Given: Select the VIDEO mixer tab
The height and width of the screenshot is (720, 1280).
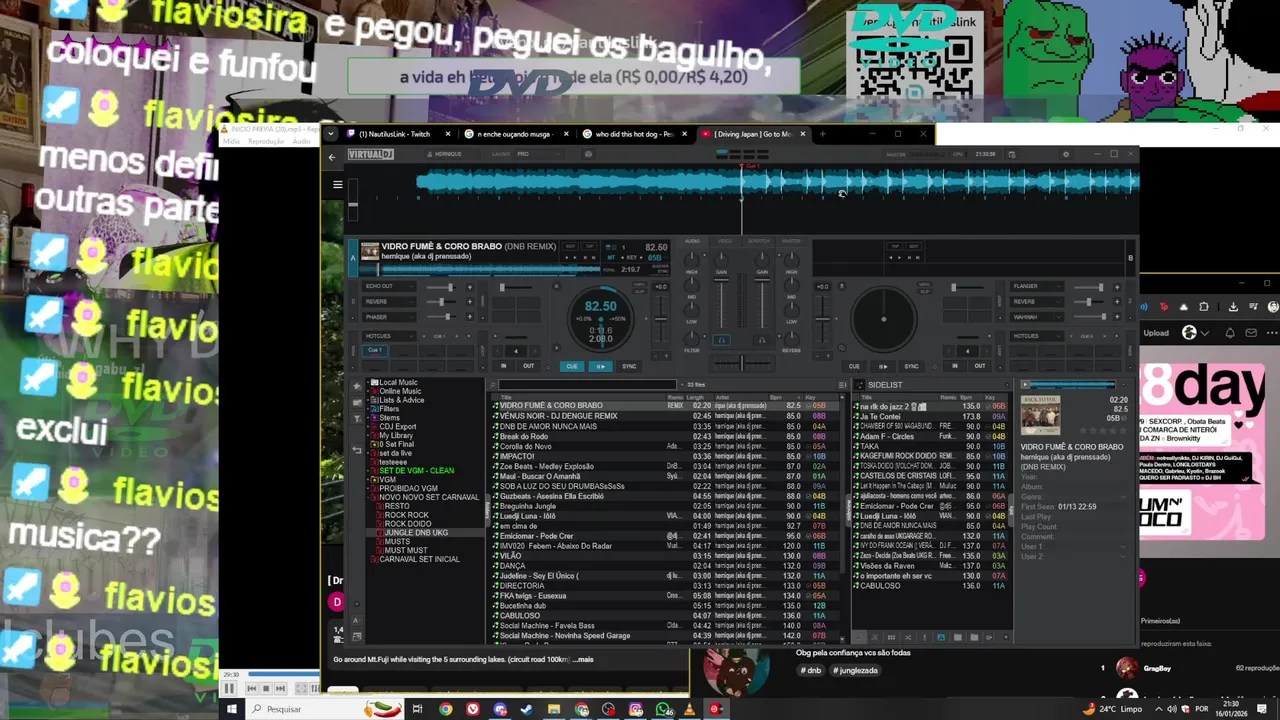Looking at the screenshot, I should [725, 241].
